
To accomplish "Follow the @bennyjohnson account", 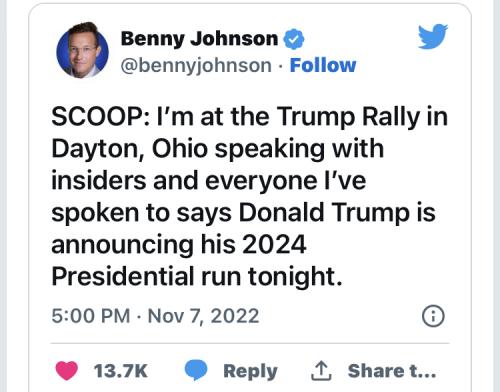I will coord(323,65).
